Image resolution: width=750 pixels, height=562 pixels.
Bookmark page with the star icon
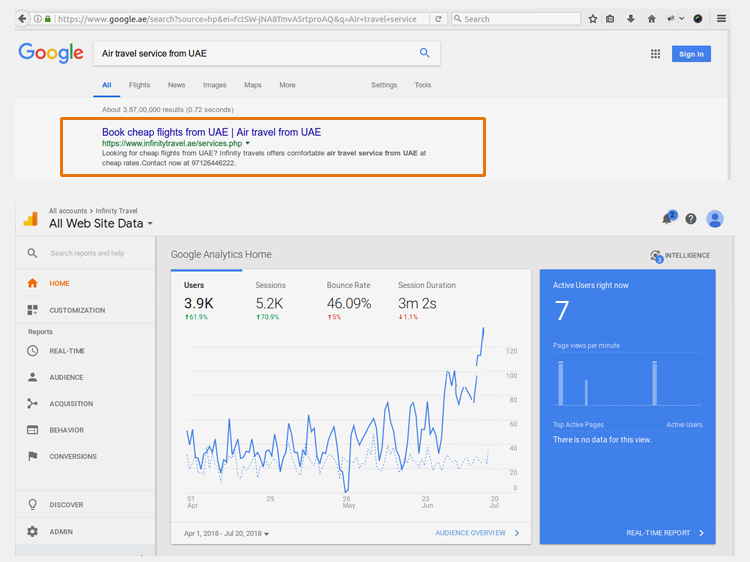point(593,18)
